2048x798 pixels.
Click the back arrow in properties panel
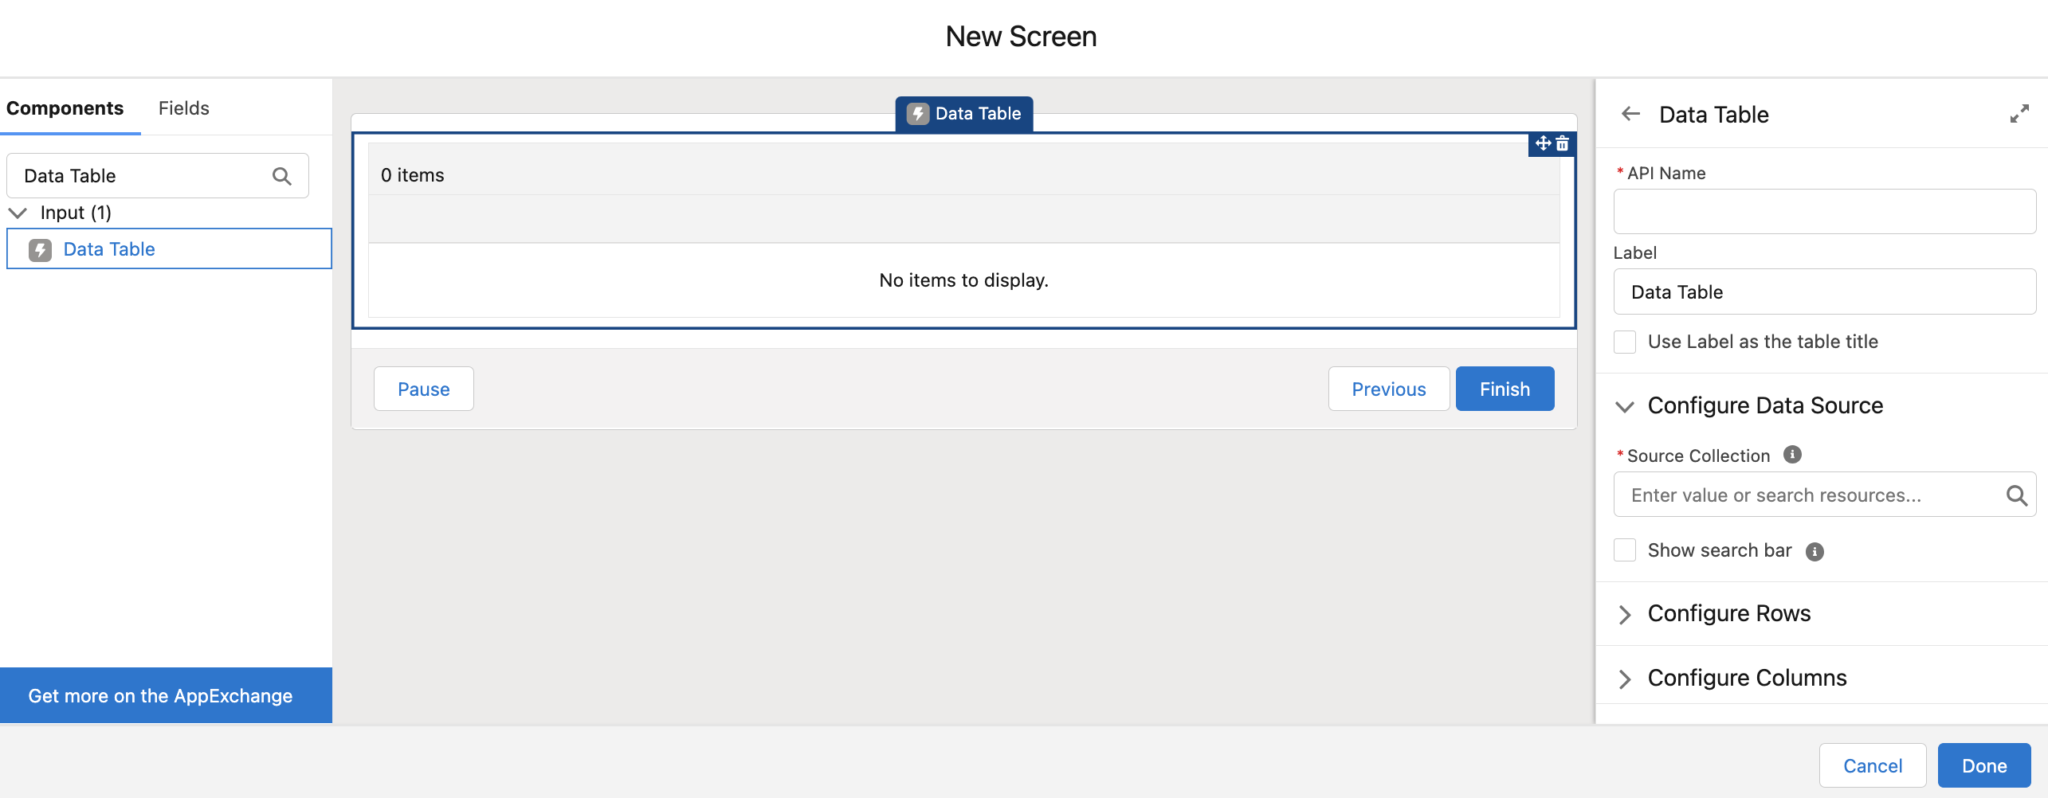click(x=1631, y=114)
